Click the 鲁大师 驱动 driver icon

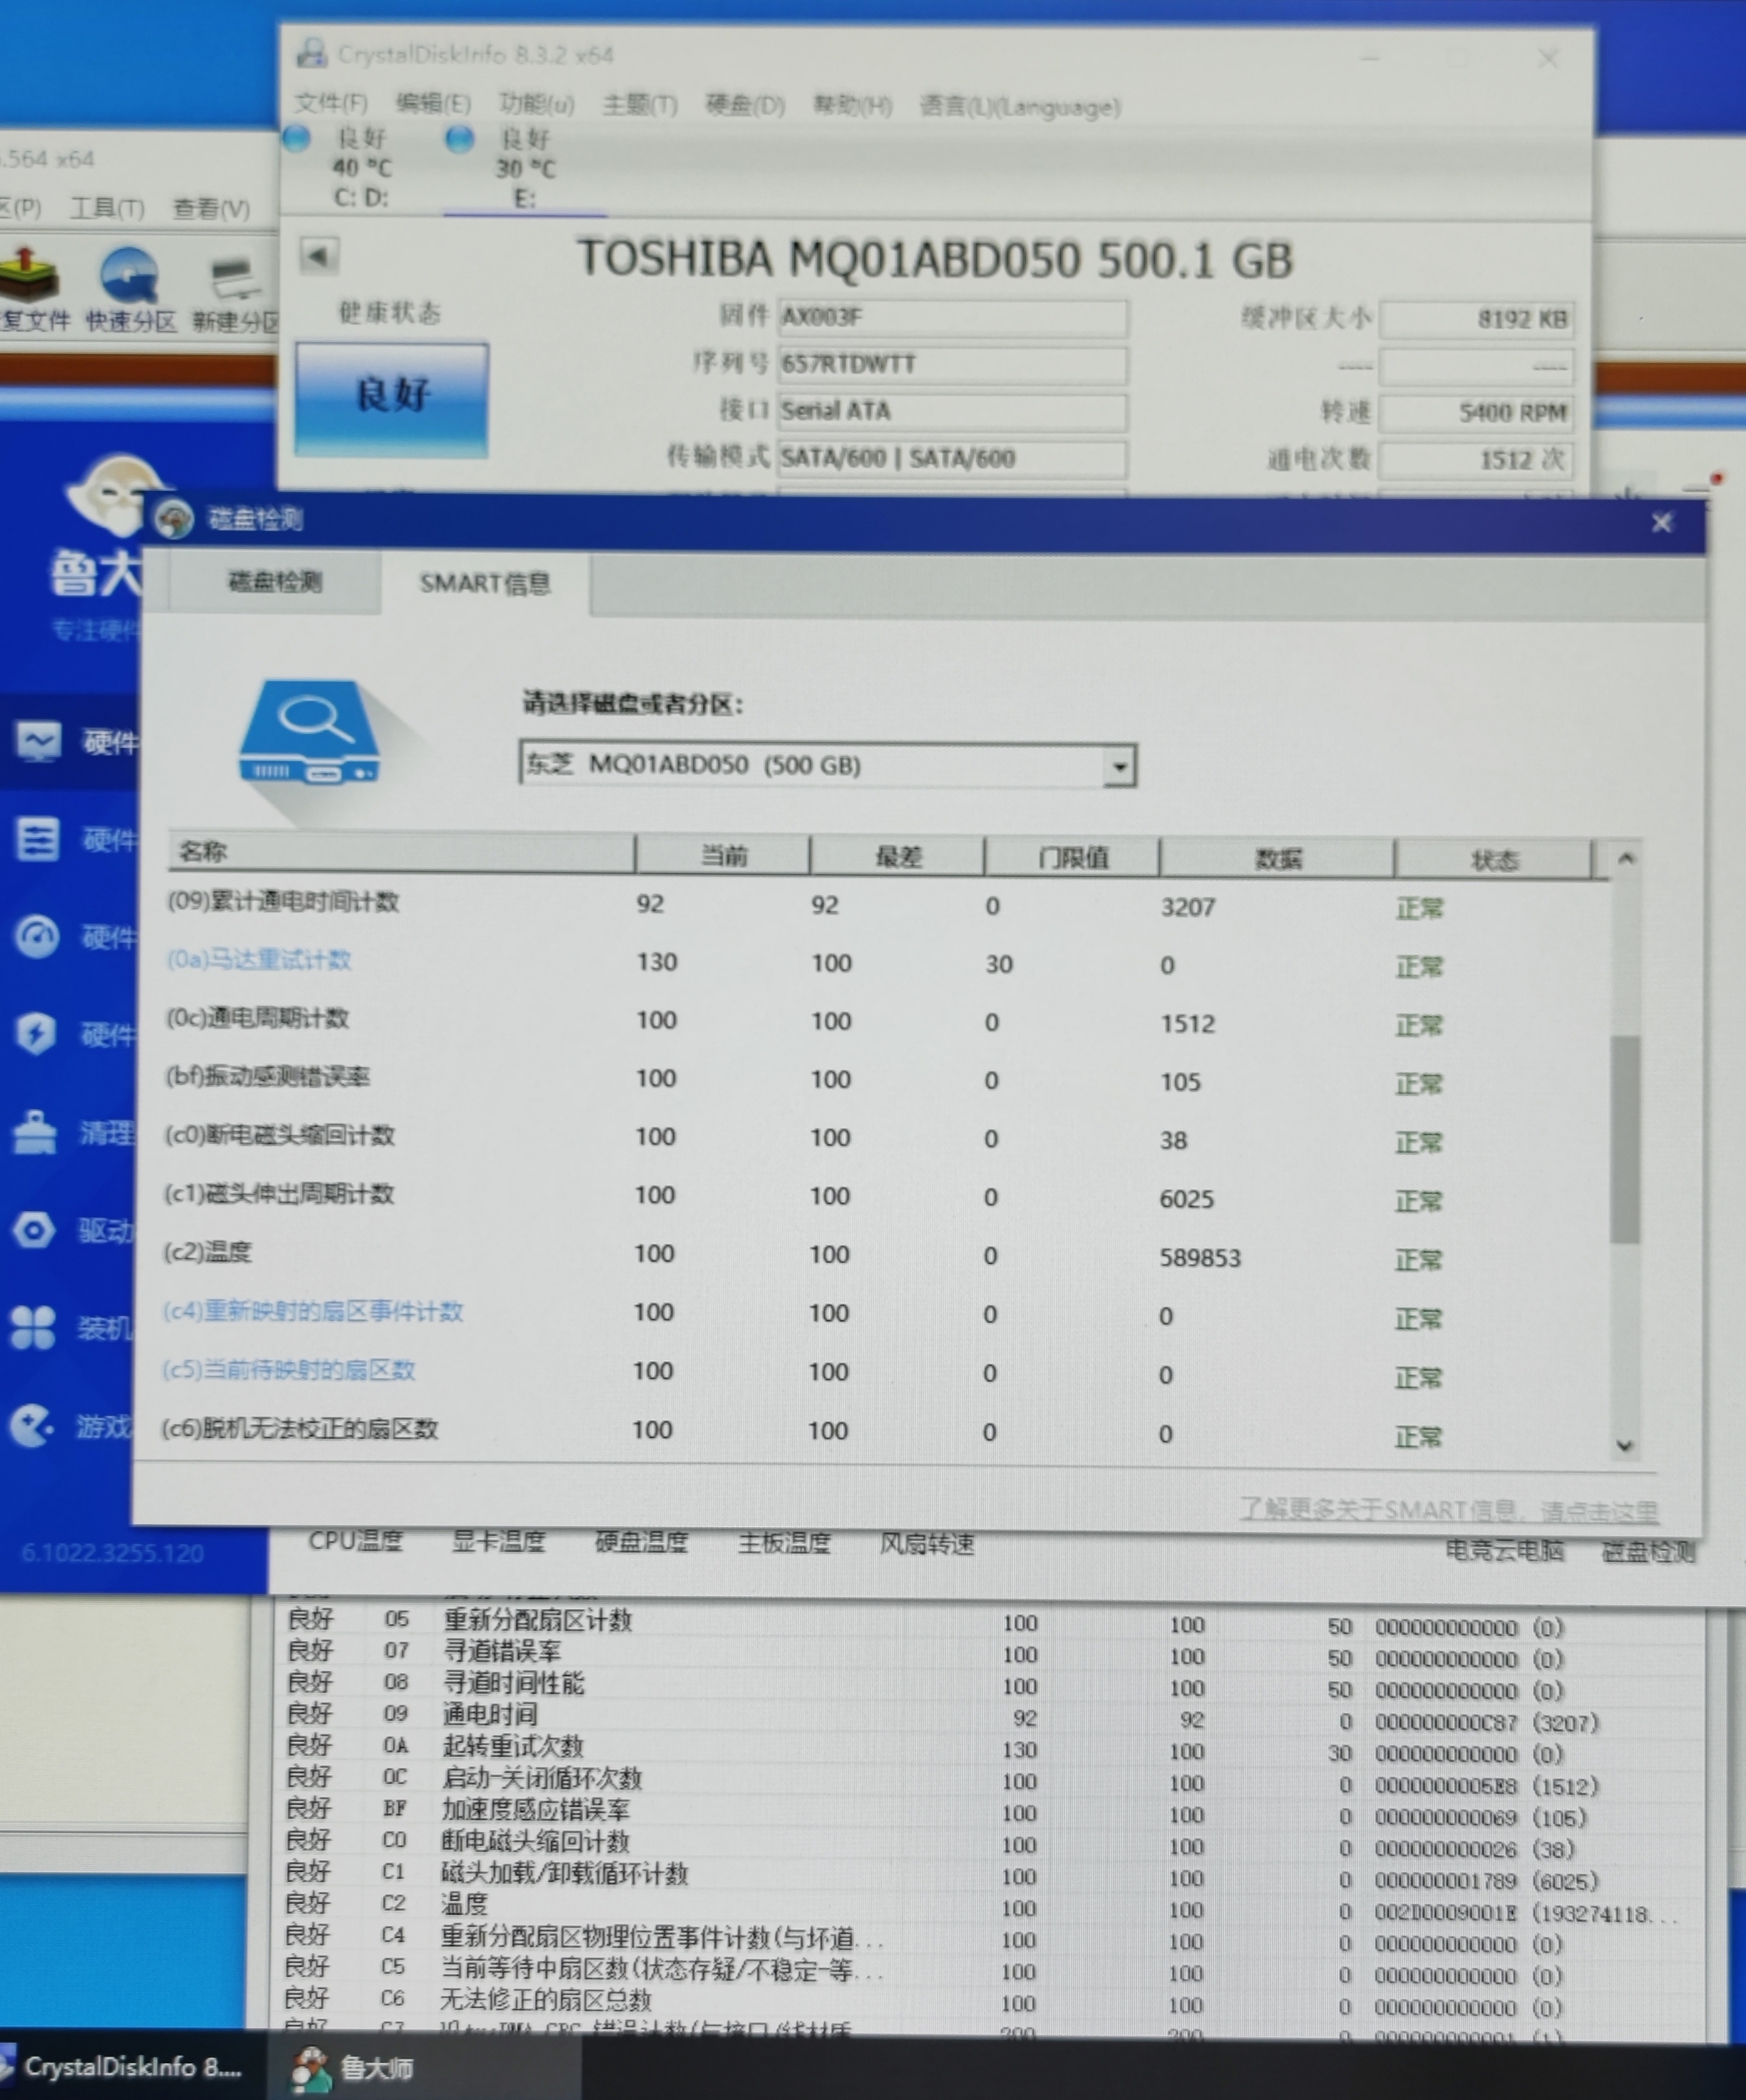(x=34, y=1229)
